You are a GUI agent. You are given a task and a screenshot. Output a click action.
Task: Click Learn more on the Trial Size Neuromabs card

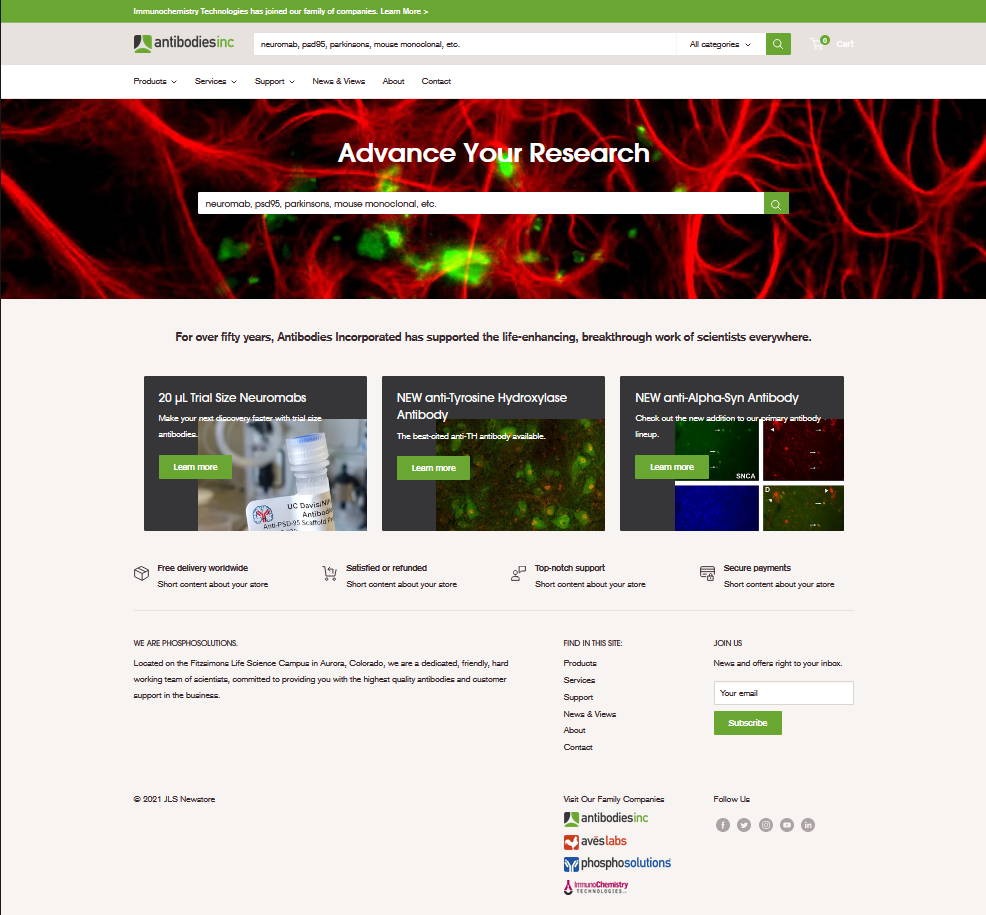195,467
